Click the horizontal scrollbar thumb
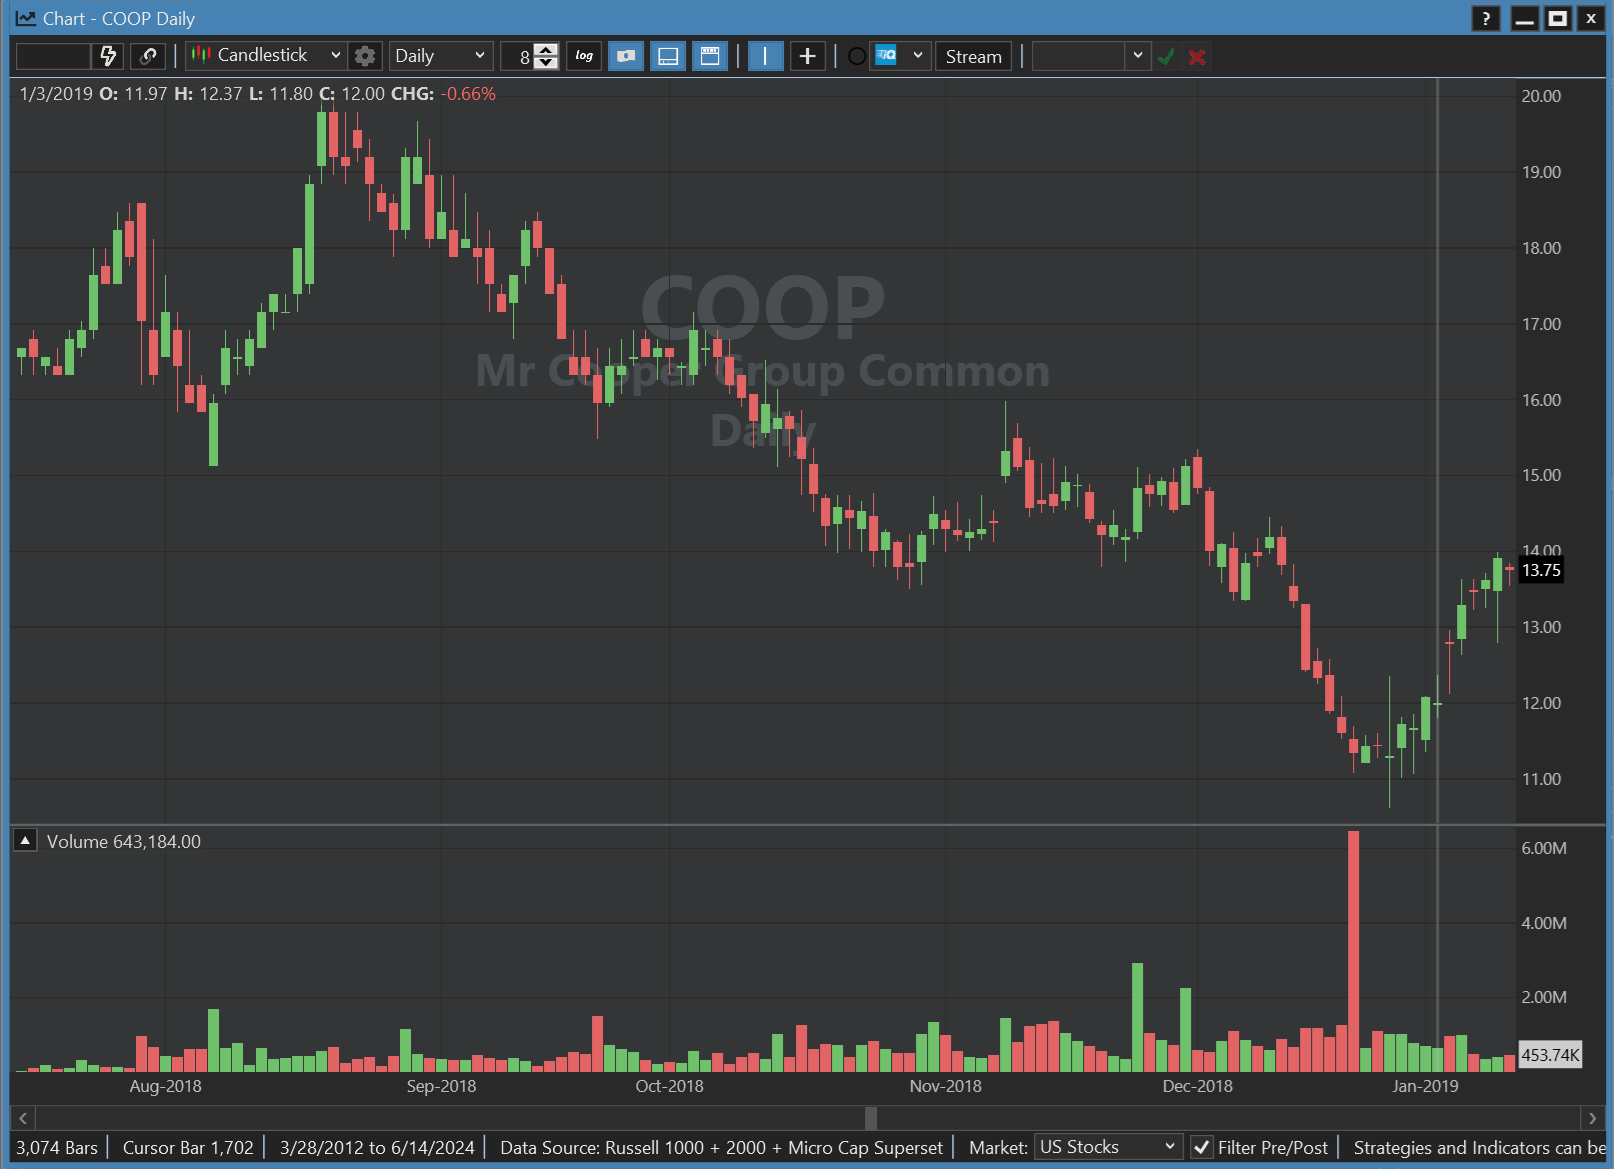 tap(871, 1118)
